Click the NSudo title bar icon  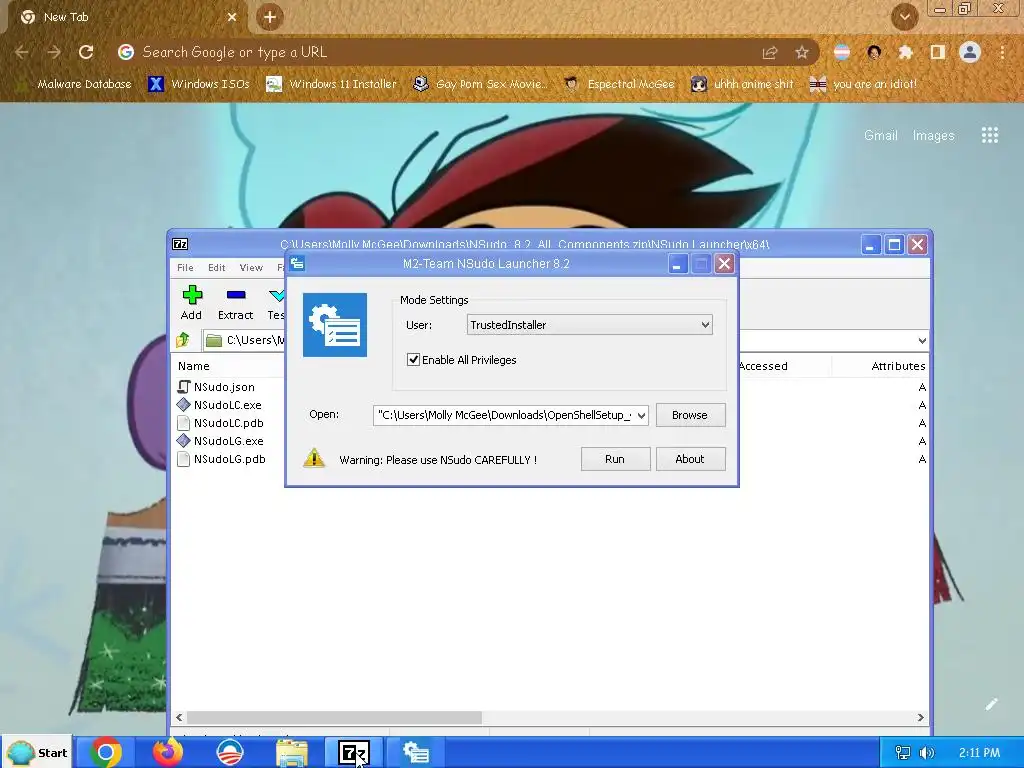tap(297, 263)
